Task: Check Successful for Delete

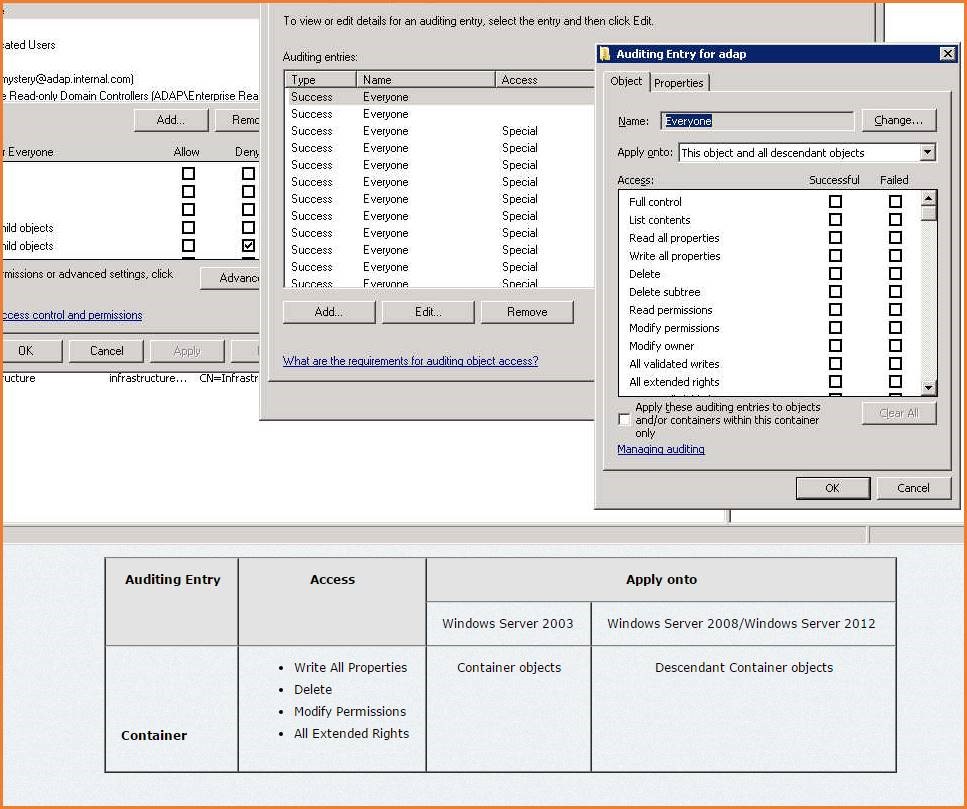Action: [x=835, y=273]
